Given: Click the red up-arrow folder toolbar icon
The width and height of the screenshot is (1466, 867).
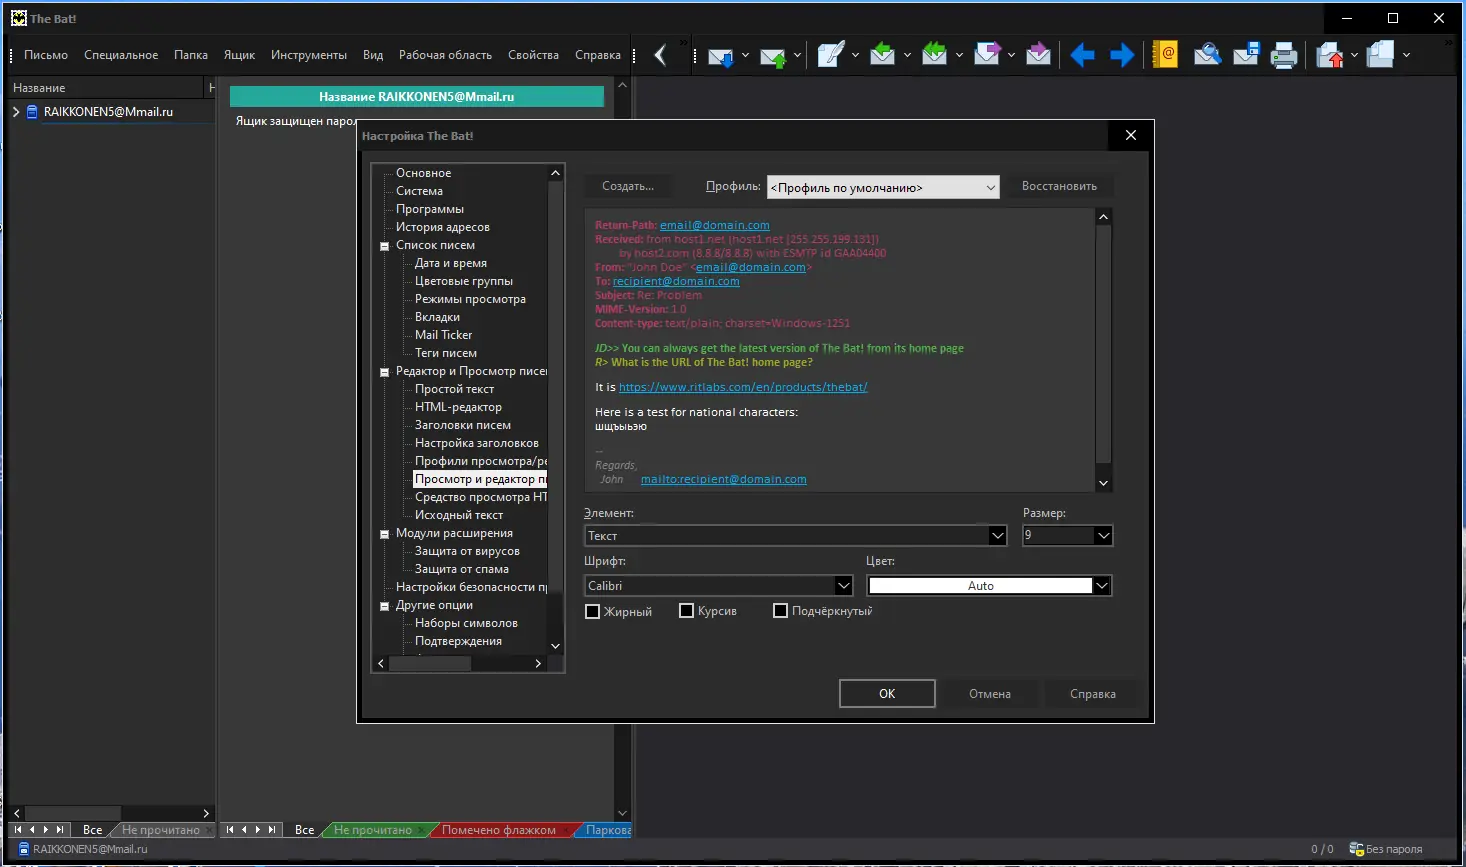Looking at the screenshot, I should pyautogui.click(x=1330, y=55).
